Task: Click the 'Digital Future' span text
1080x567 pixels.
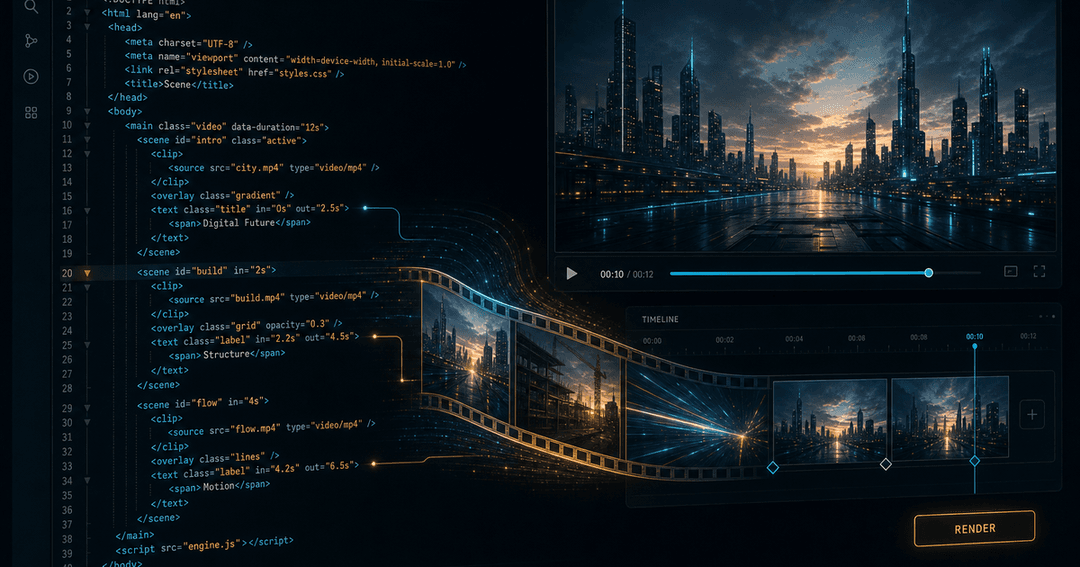Action: [240, 223]
